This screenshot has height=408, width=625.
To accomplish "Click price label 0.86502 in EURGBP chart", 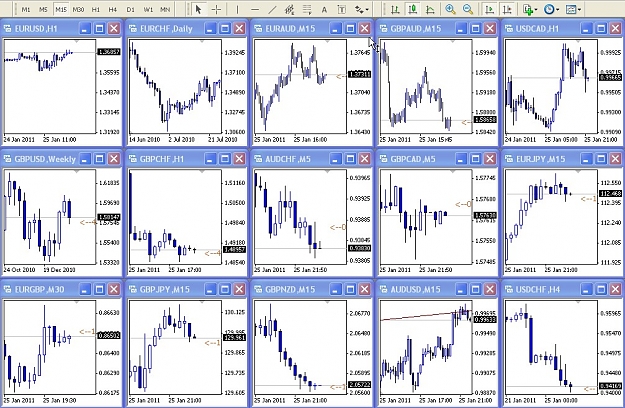I will coord(109,335).
